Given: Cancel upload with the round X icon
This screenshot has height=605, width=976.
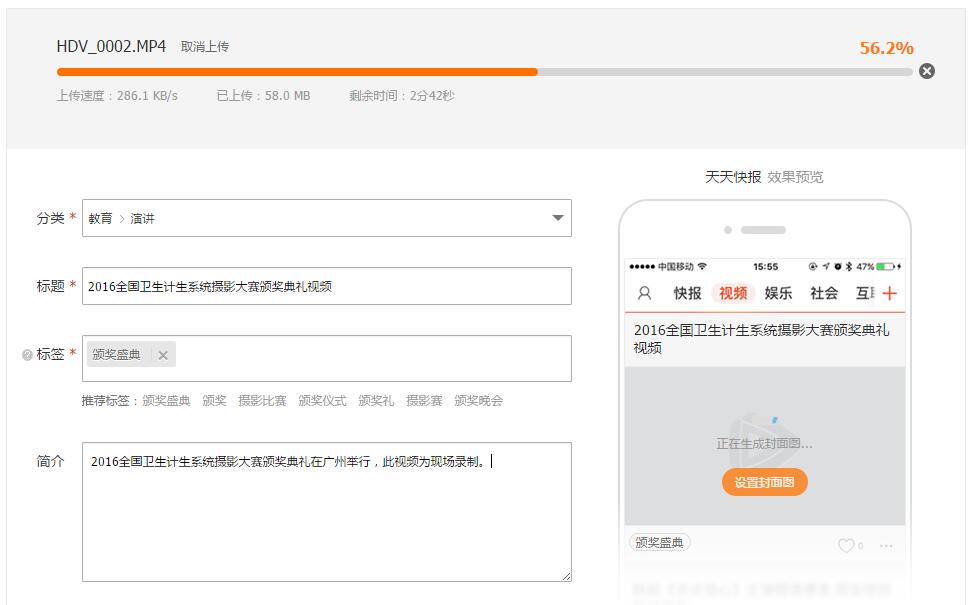Looking at the screenshot, I should (x=927, y=71).
